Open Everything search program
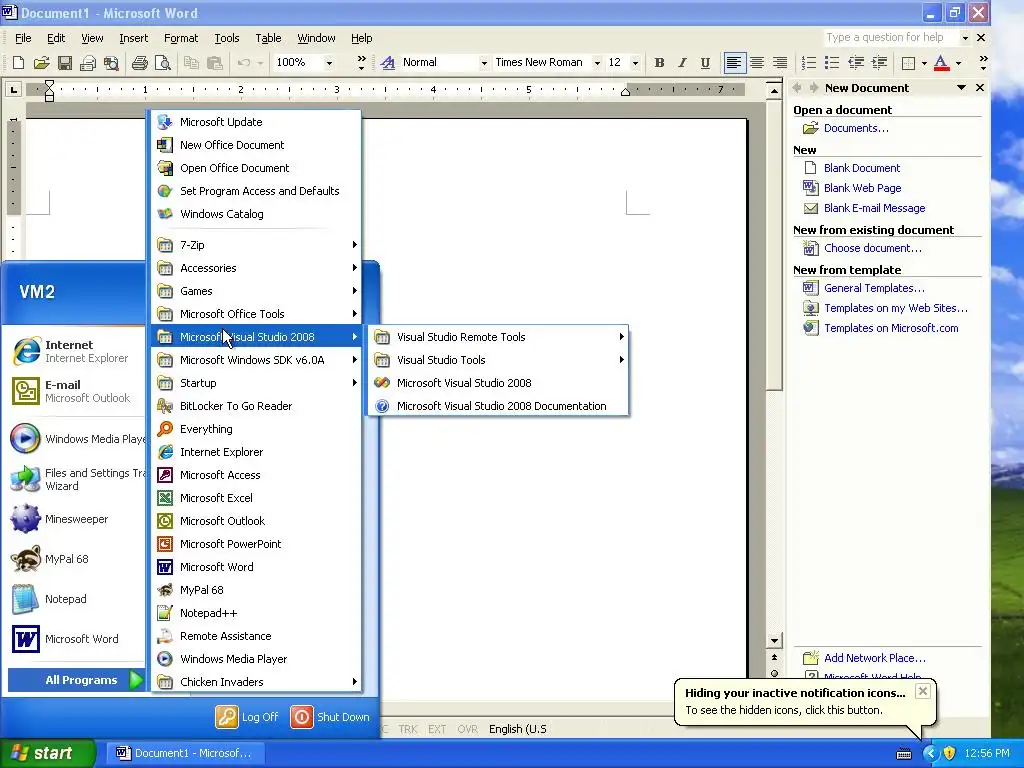 point(257,429)
